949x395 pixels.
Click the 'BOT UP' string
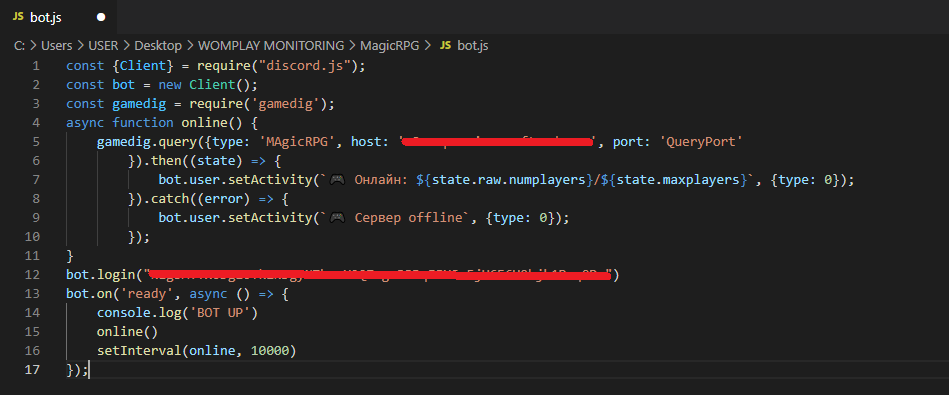(x=220, y=312)
